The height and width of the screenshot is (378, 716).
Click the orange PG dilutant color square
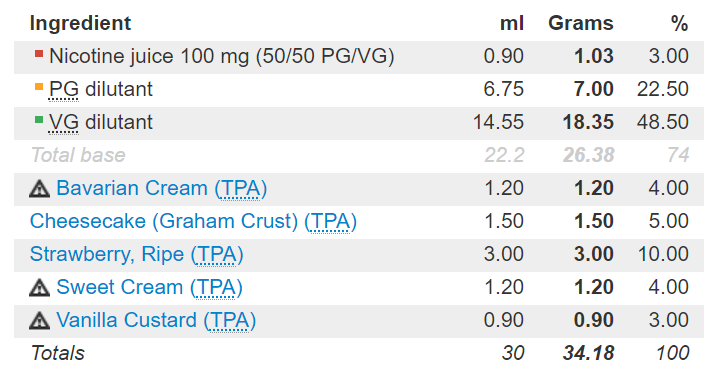tap(39, 87)
